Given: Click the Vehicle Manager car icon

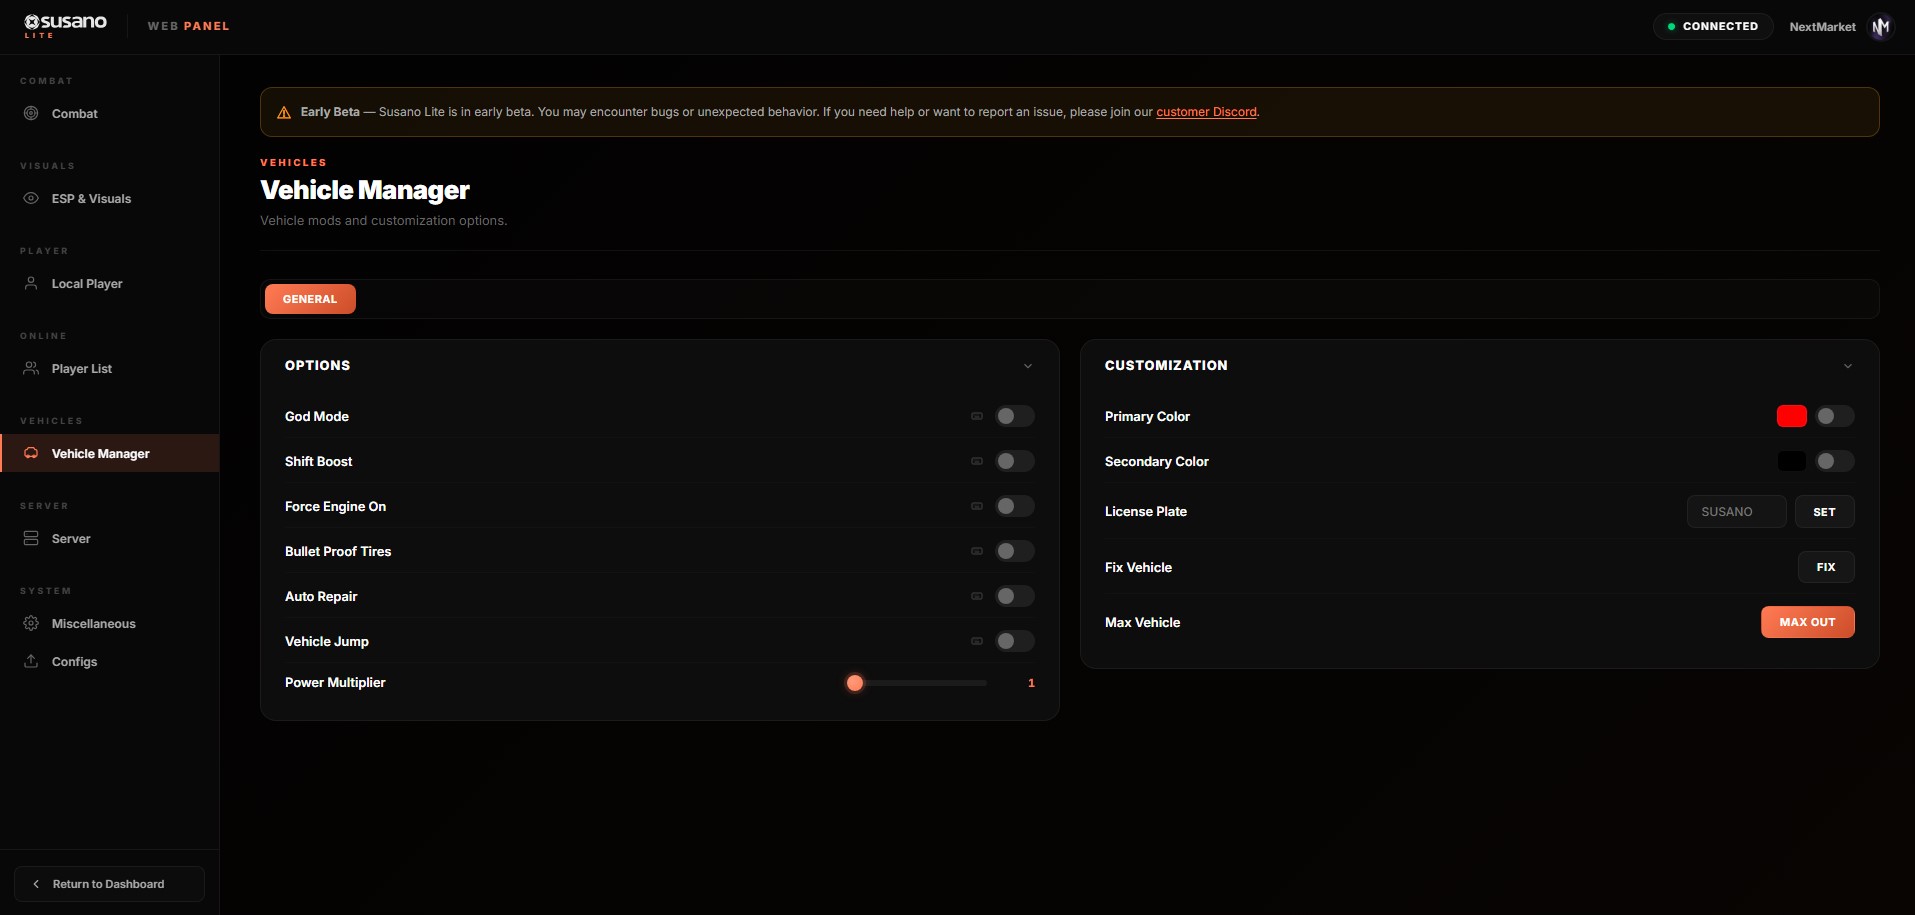Looking at the screenshot, I should (x=31, y=453).
